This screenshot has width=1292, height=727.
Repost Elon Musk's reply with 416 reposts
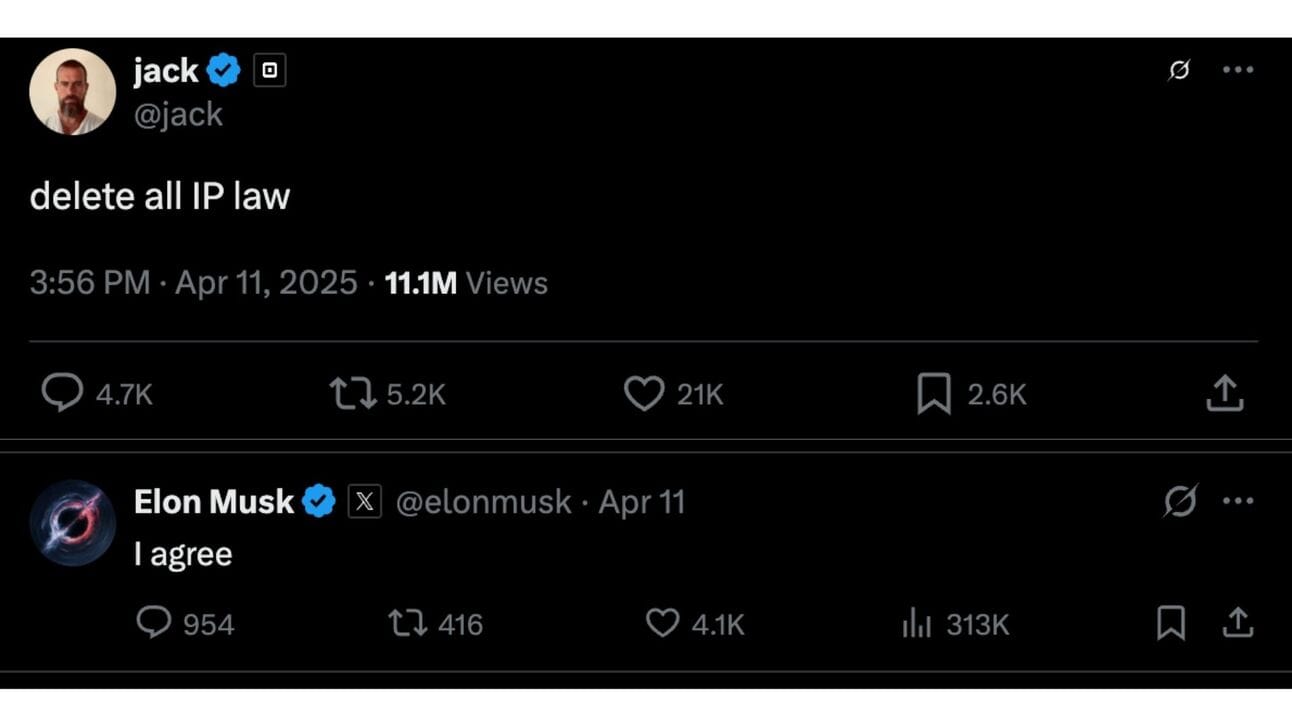tap(407, 624)
